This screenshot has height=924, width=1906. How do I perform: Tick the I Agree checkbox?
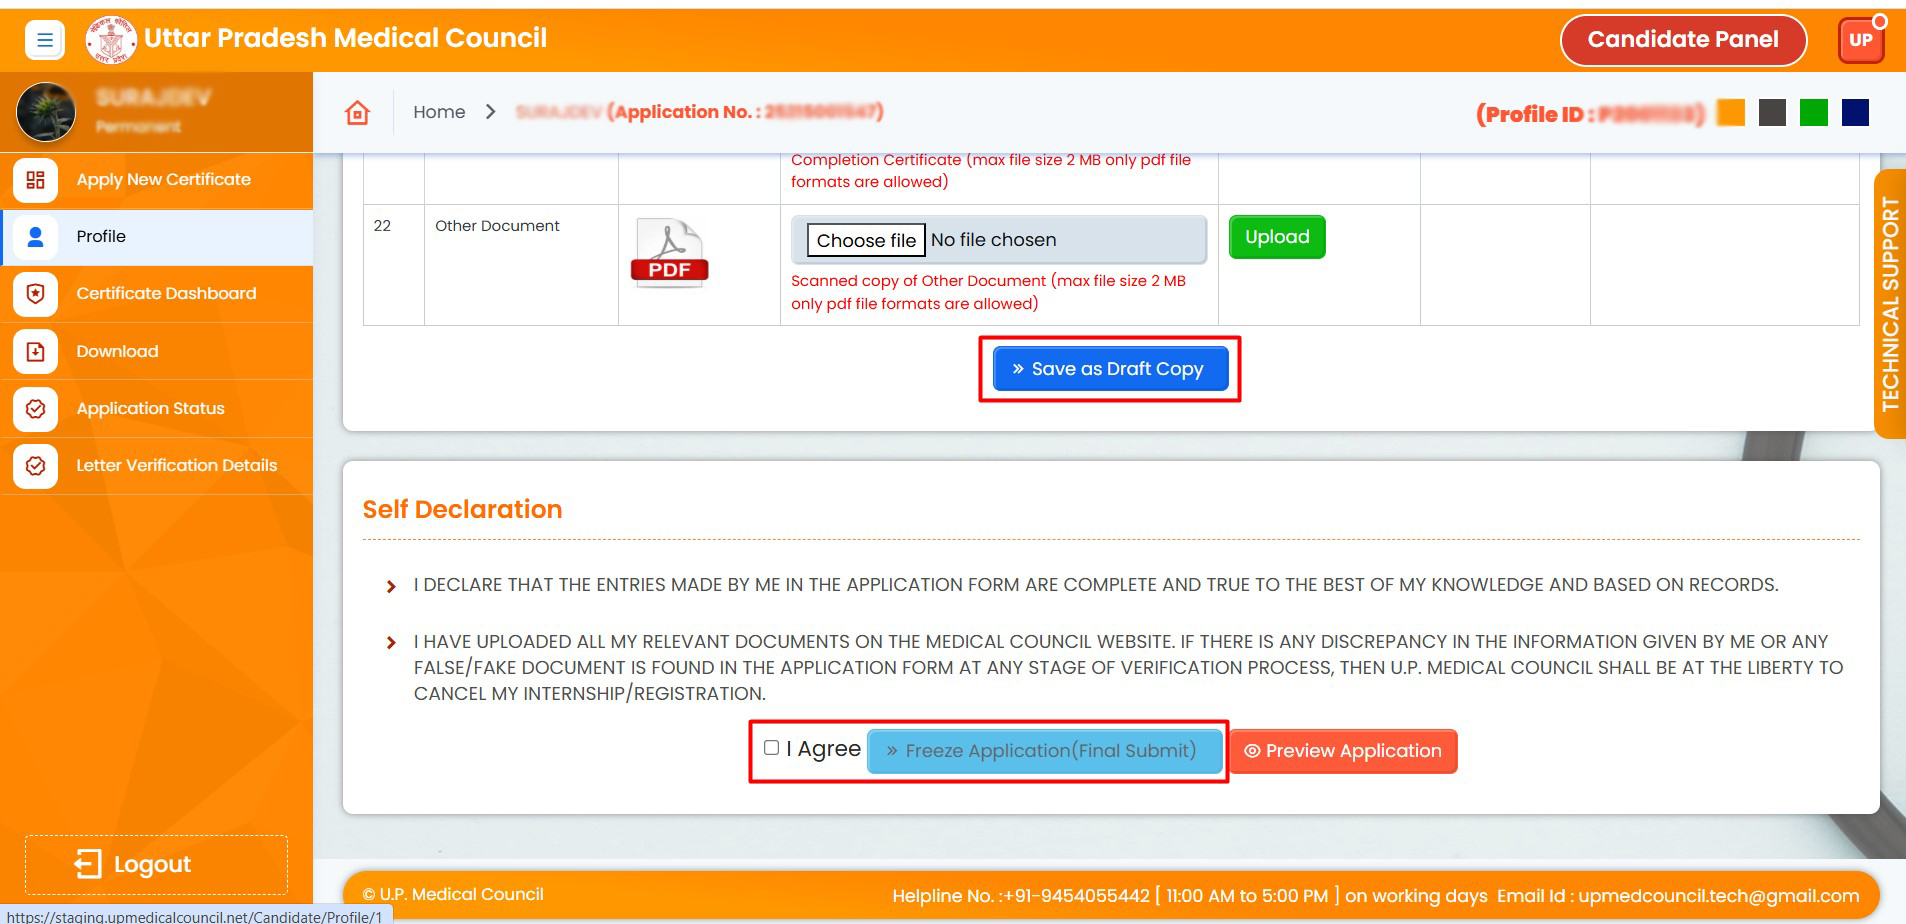coord(771,748)
